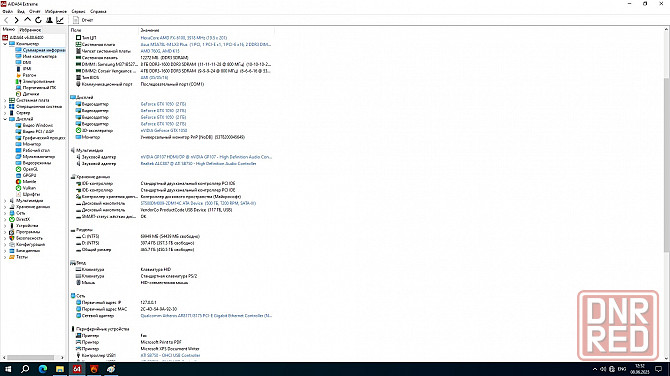Collapse the Компьютер tree node
Screen dimensions: 670x376
click(5, 44)
